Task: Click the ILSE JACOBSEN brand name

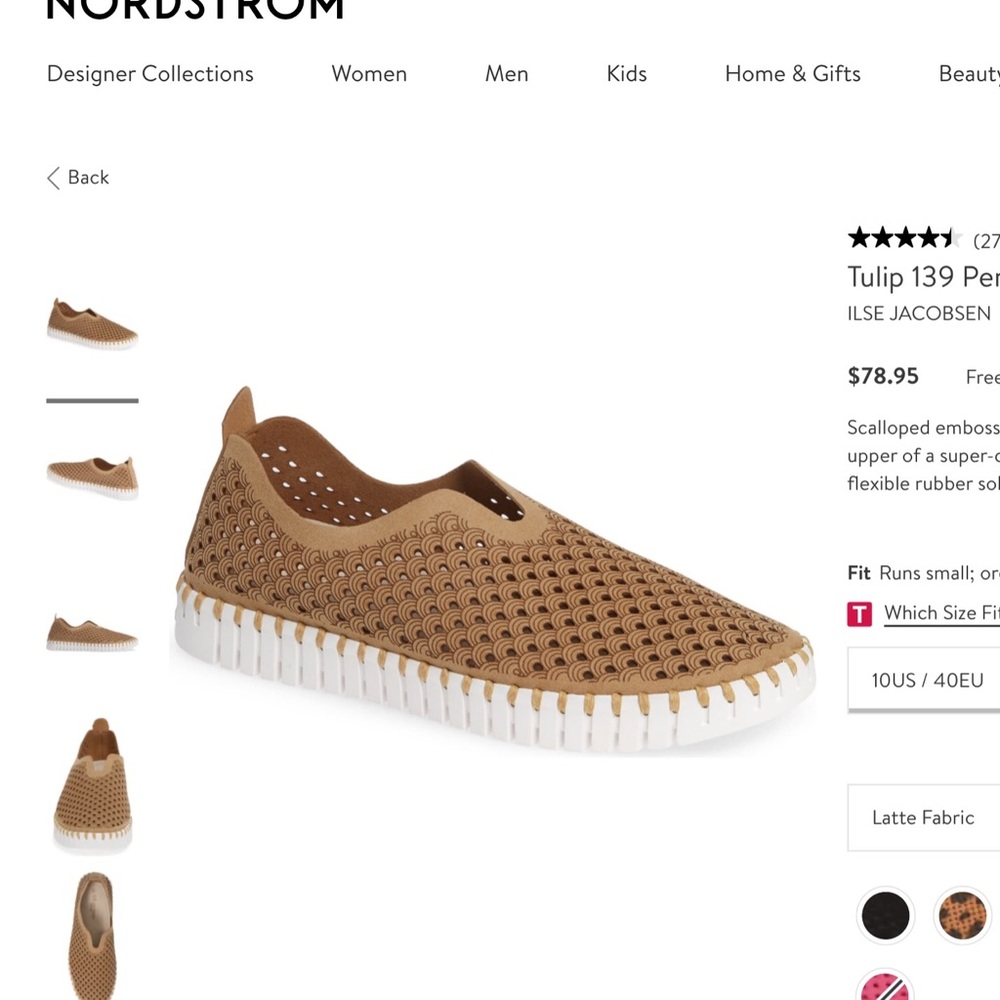Action: pos(920,313)
